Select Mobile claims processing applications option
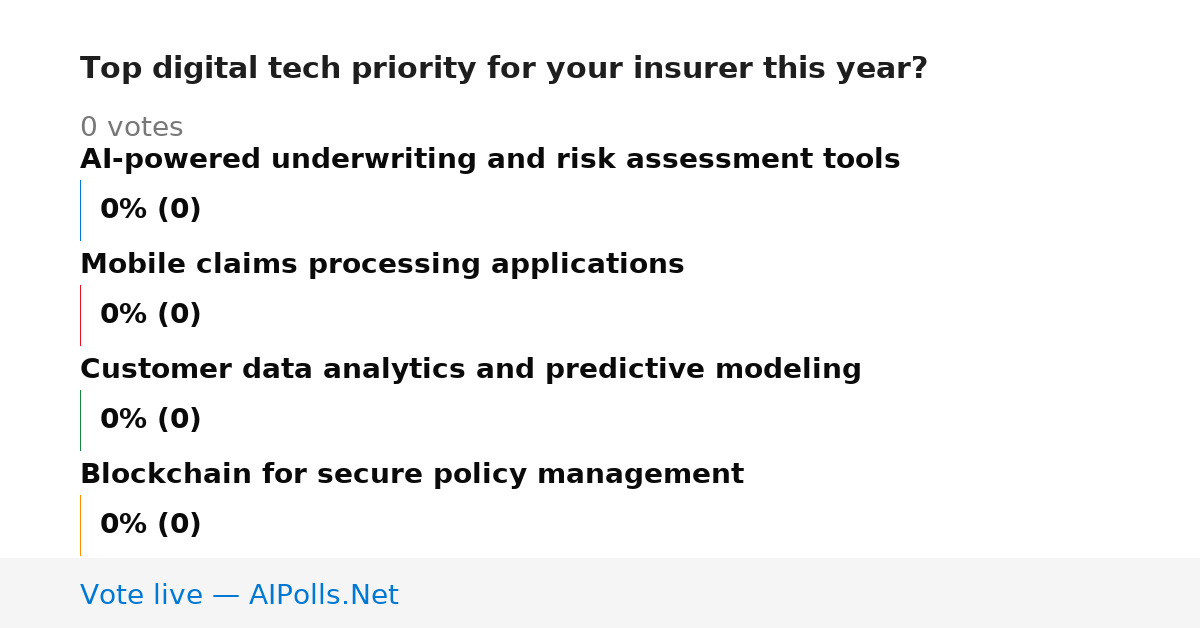Viewport: 1200px width, 628px height. tap(382, 265)
